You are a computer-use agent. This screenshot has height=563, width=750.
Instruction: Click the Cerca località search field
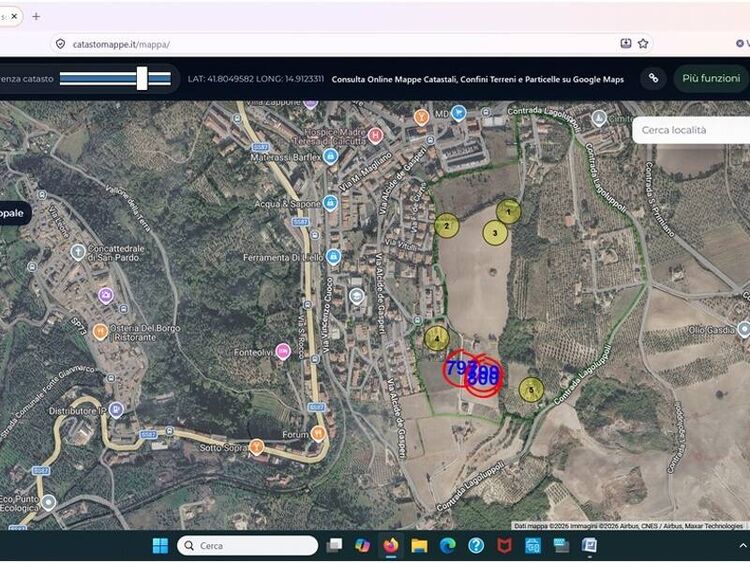click(691, 130)
